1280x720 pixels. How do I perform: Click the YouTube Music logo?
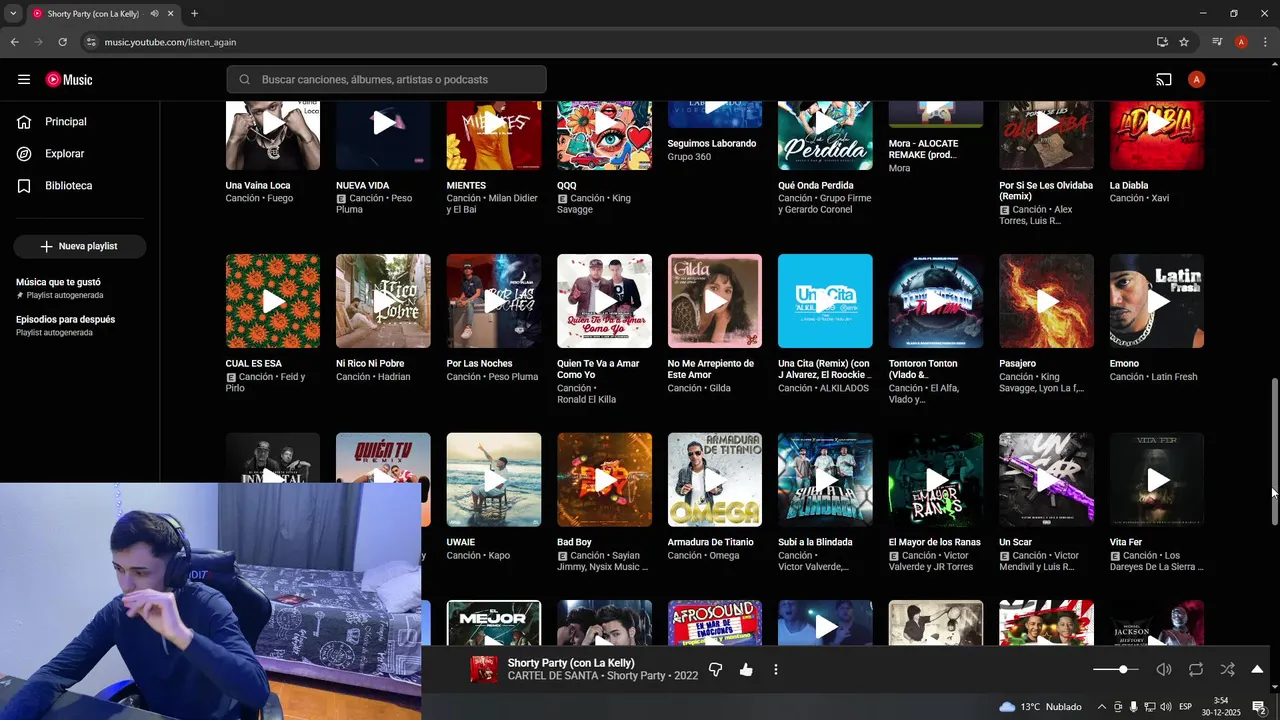pyautogui.click(x=69, y=80)
